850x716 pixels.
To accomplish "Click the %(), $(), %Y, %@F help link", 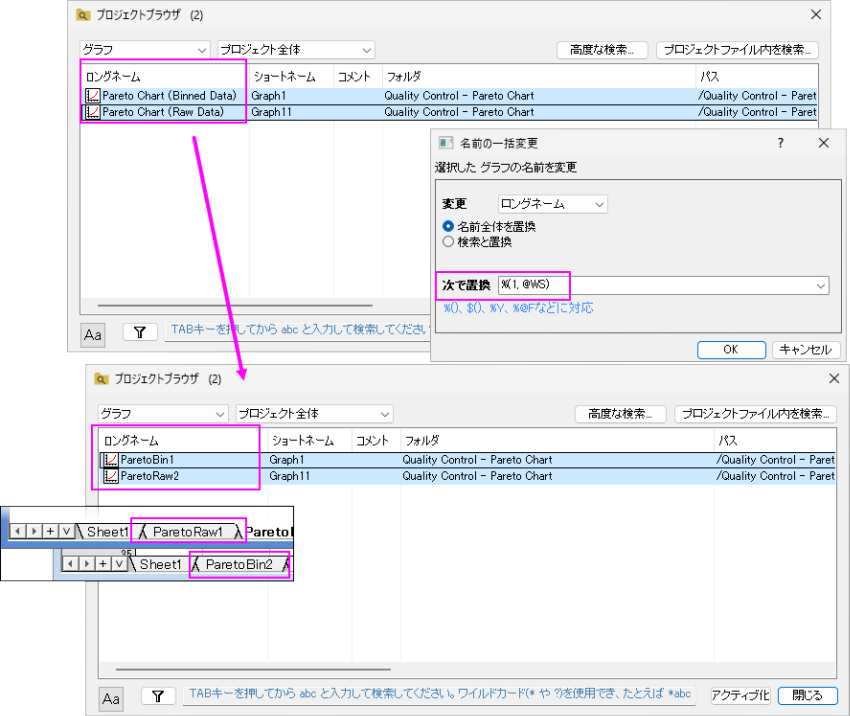I will pyautogui.click(x=518, y=308).
